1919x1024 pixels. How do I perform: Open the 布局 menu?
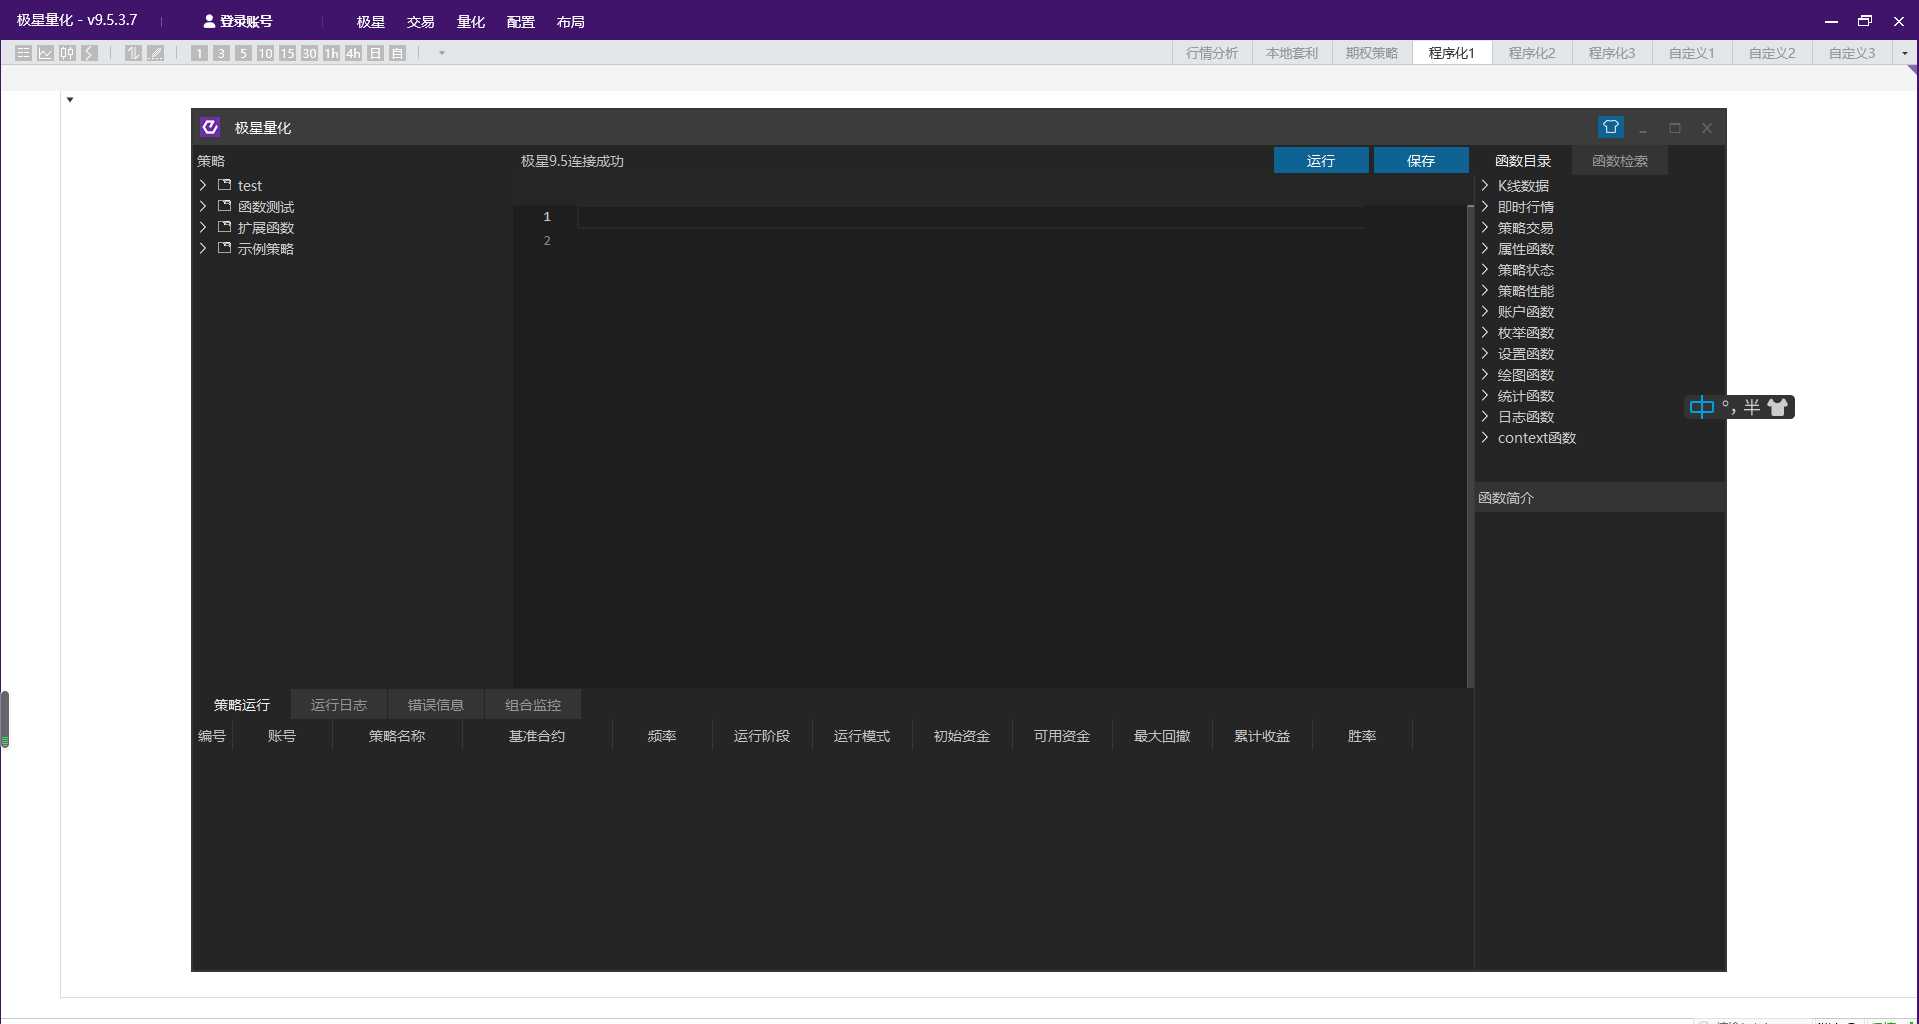(571, 21)
